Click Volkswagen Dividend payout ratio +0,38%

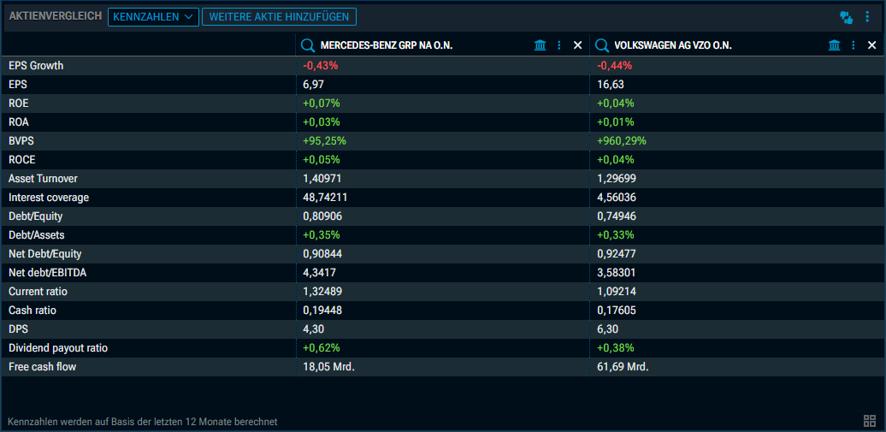click(616, 348)
